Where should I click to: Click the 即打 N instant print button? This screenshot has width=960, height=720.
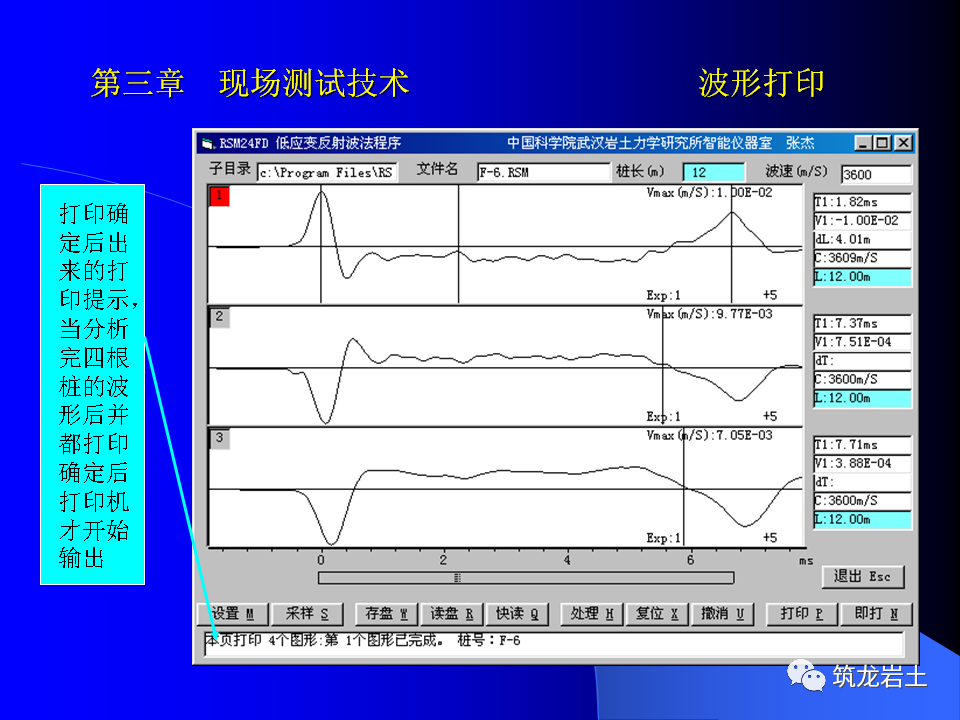876,613
